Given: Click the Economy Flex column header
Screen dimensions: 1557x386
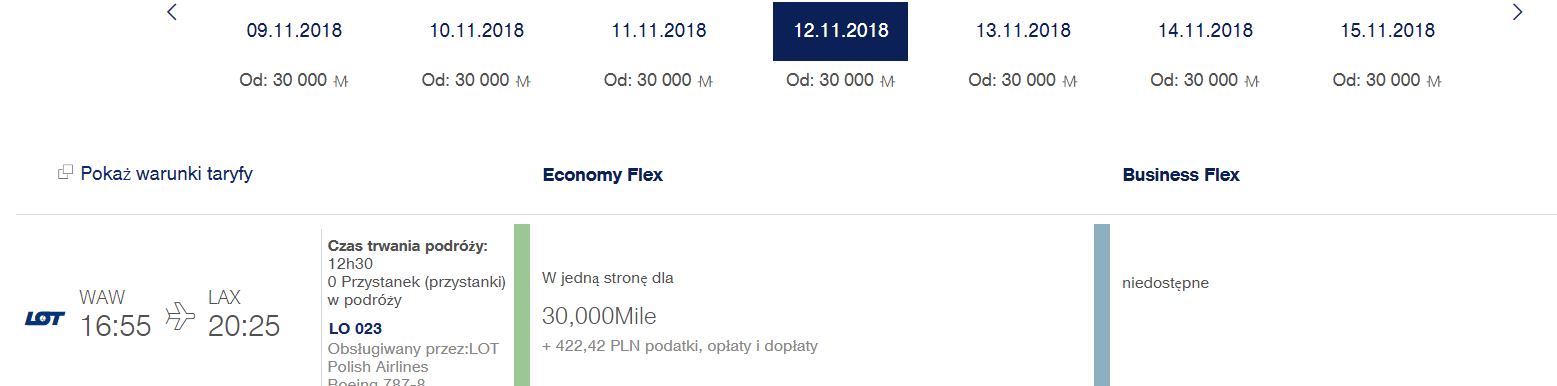Looking at the screenshot, I should (602, 175).
